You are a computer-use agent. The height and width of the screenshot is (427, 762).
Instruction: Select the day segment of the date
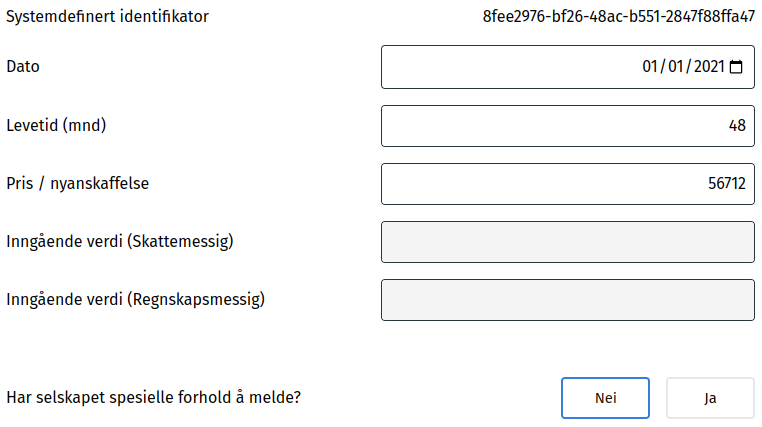point(650,67)
